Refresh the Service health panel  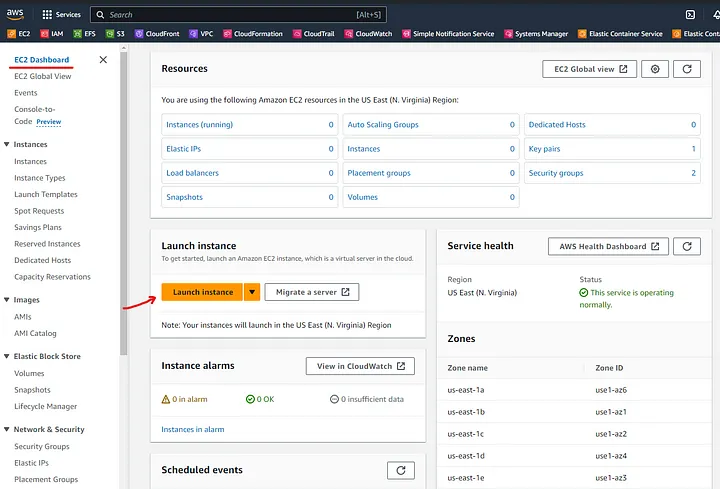687,246
